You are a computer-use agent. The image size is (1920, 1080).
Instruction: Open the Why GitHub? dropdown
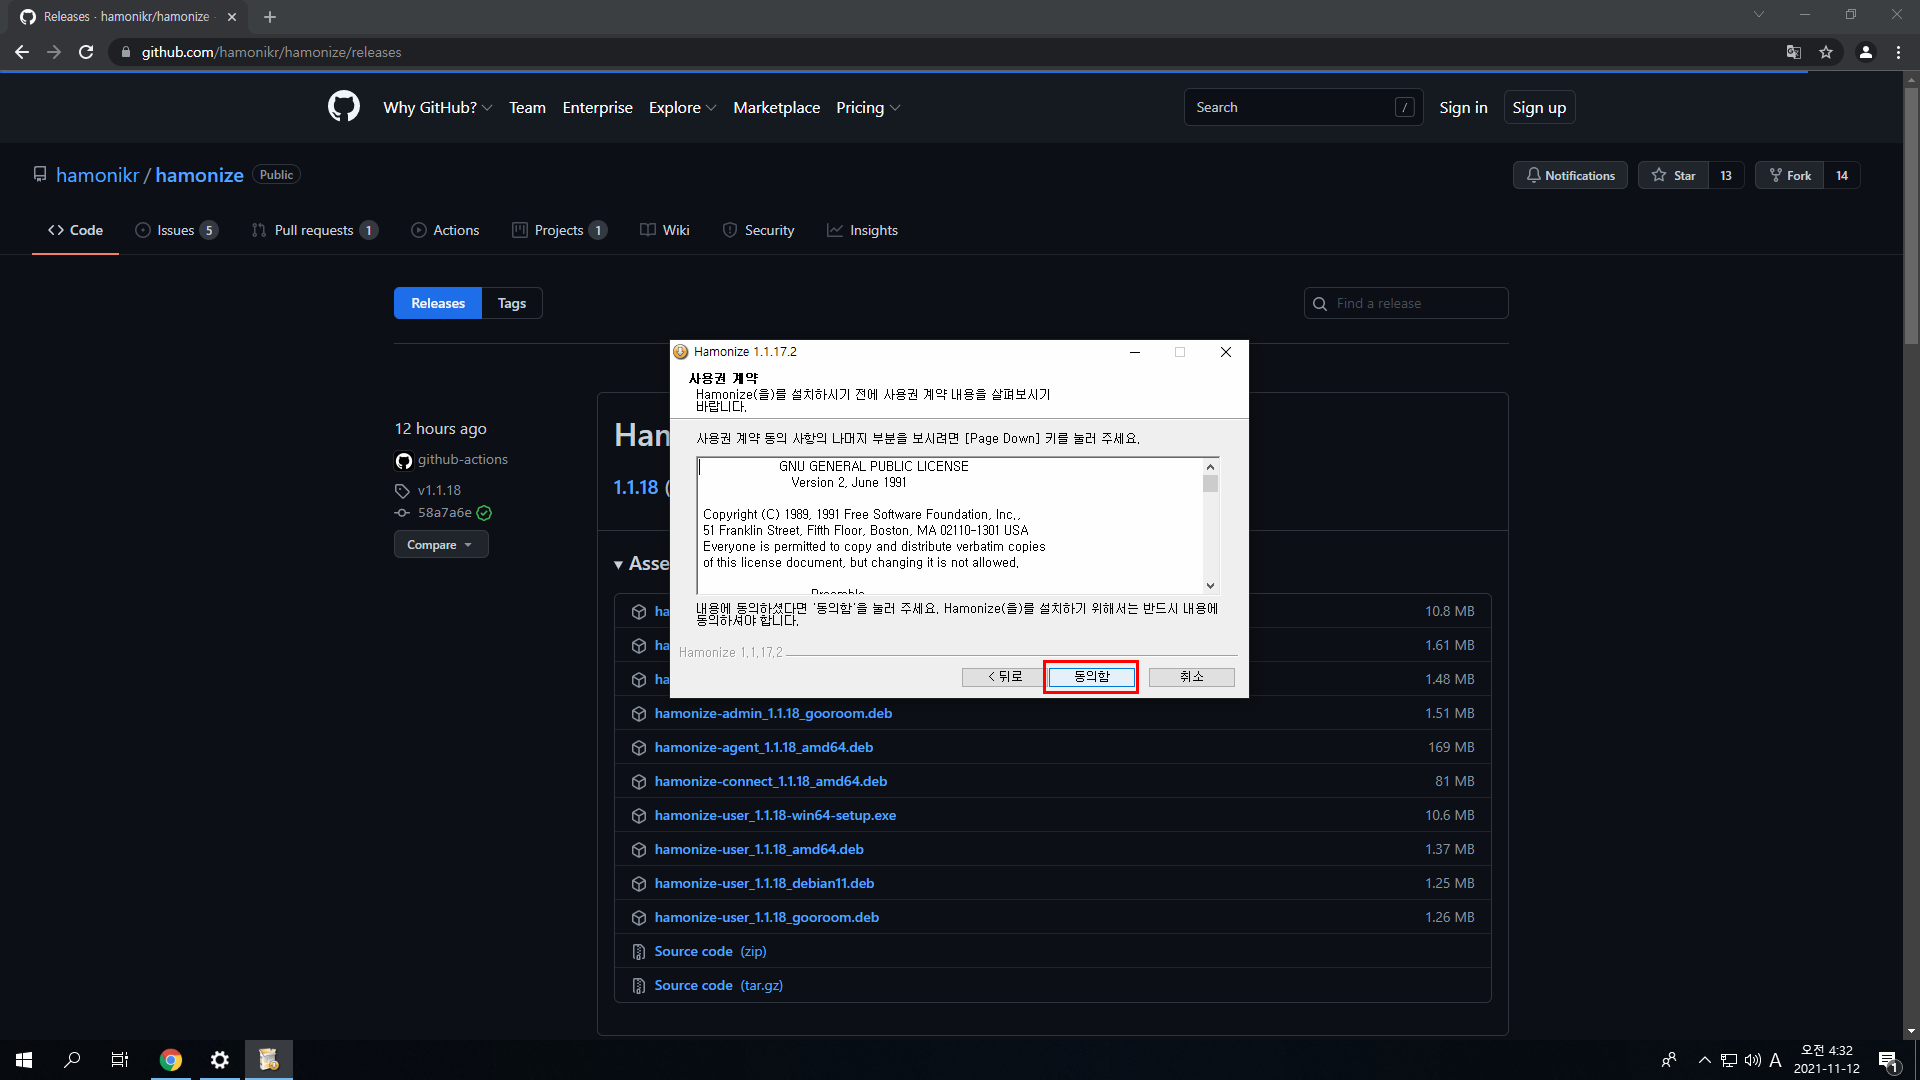(x=437, y=107)
